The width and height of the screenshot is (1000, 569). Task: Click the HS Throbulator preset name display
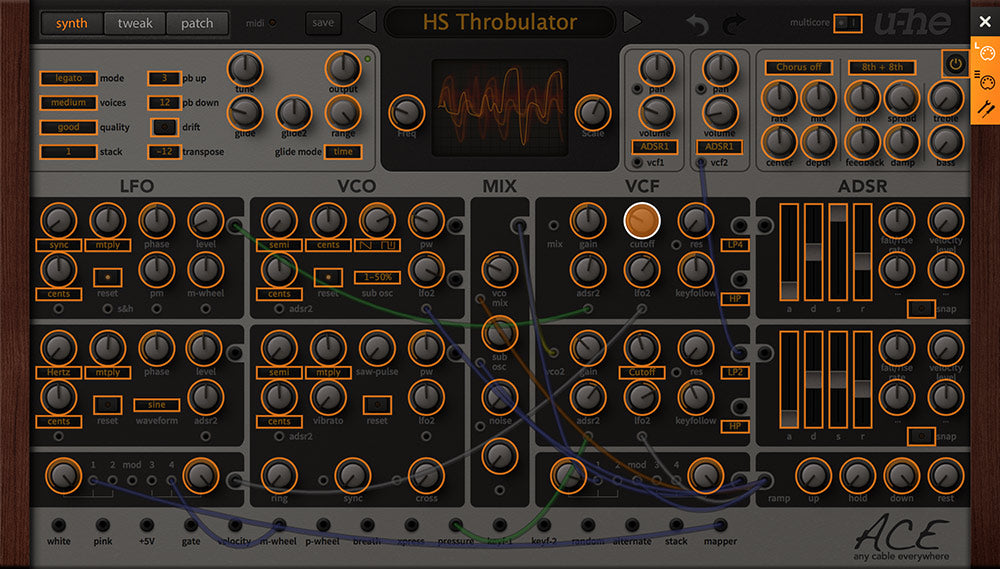click(x=499, y=22)
